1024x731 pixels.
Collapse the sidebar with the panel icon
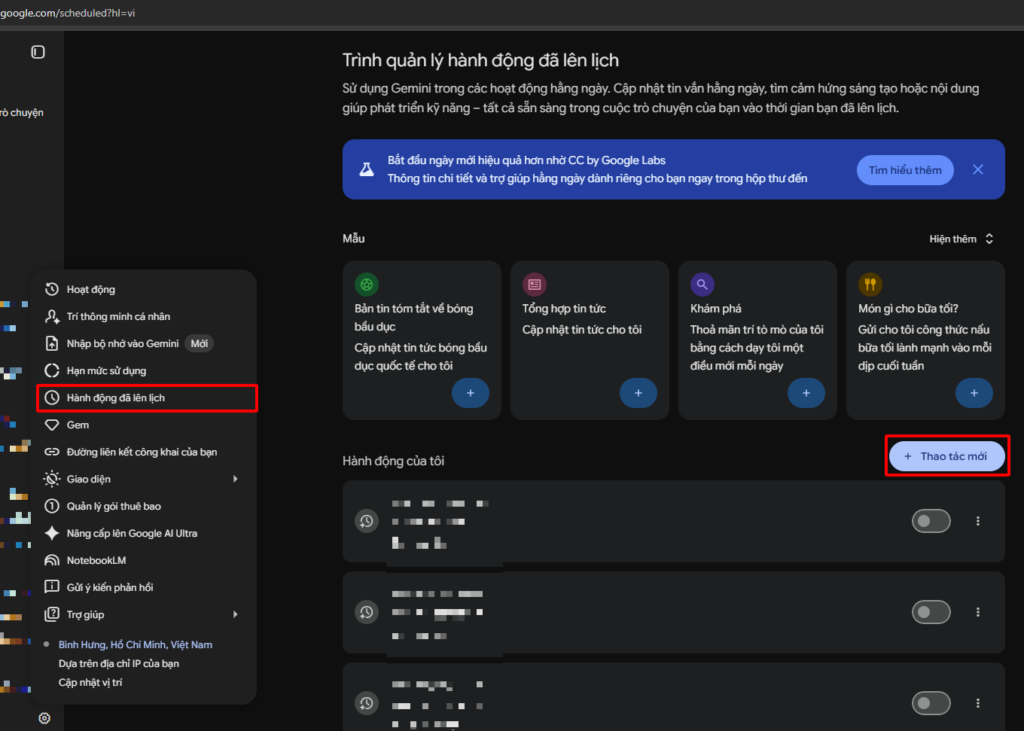point(38,52)
